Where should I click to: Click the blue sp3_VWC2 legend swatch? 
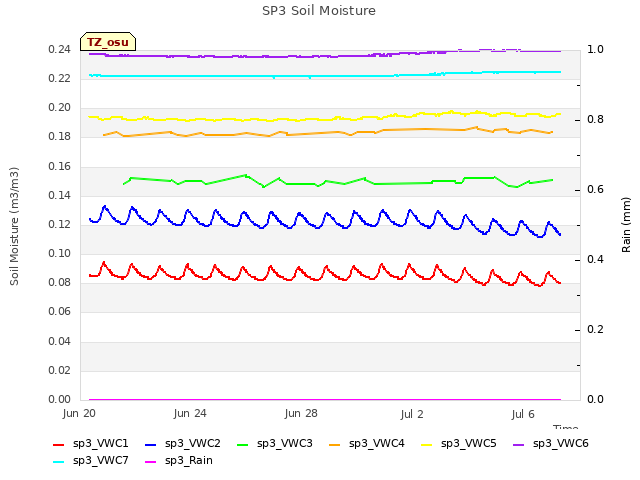[151, 445]
